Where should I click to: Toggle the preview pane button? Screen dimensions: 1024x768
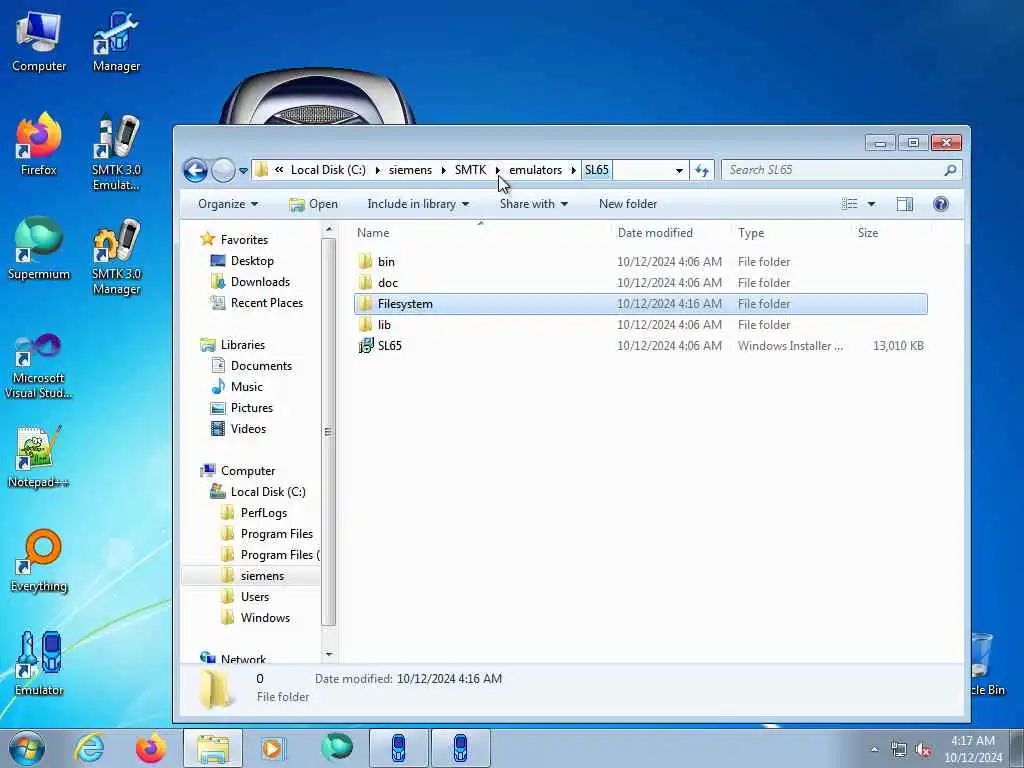point(904,204)
